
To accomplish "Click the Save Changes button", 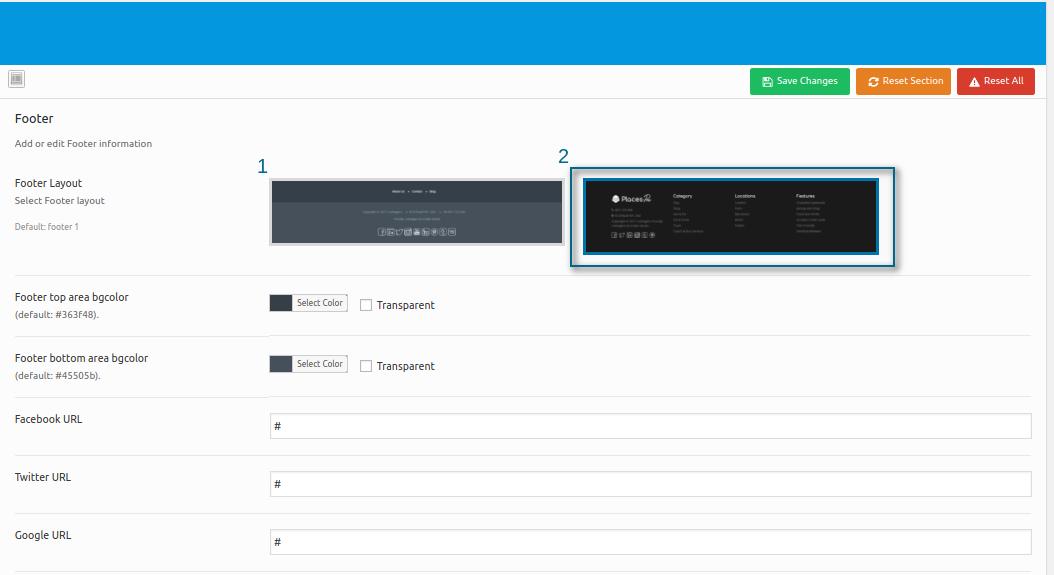I will point(799,81).
